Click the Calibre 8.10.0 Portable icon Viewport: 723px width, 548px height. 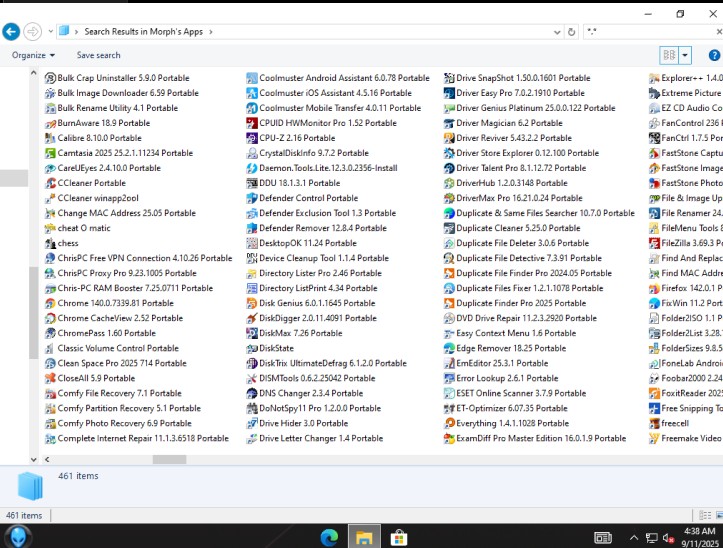(x=50, y=138)
